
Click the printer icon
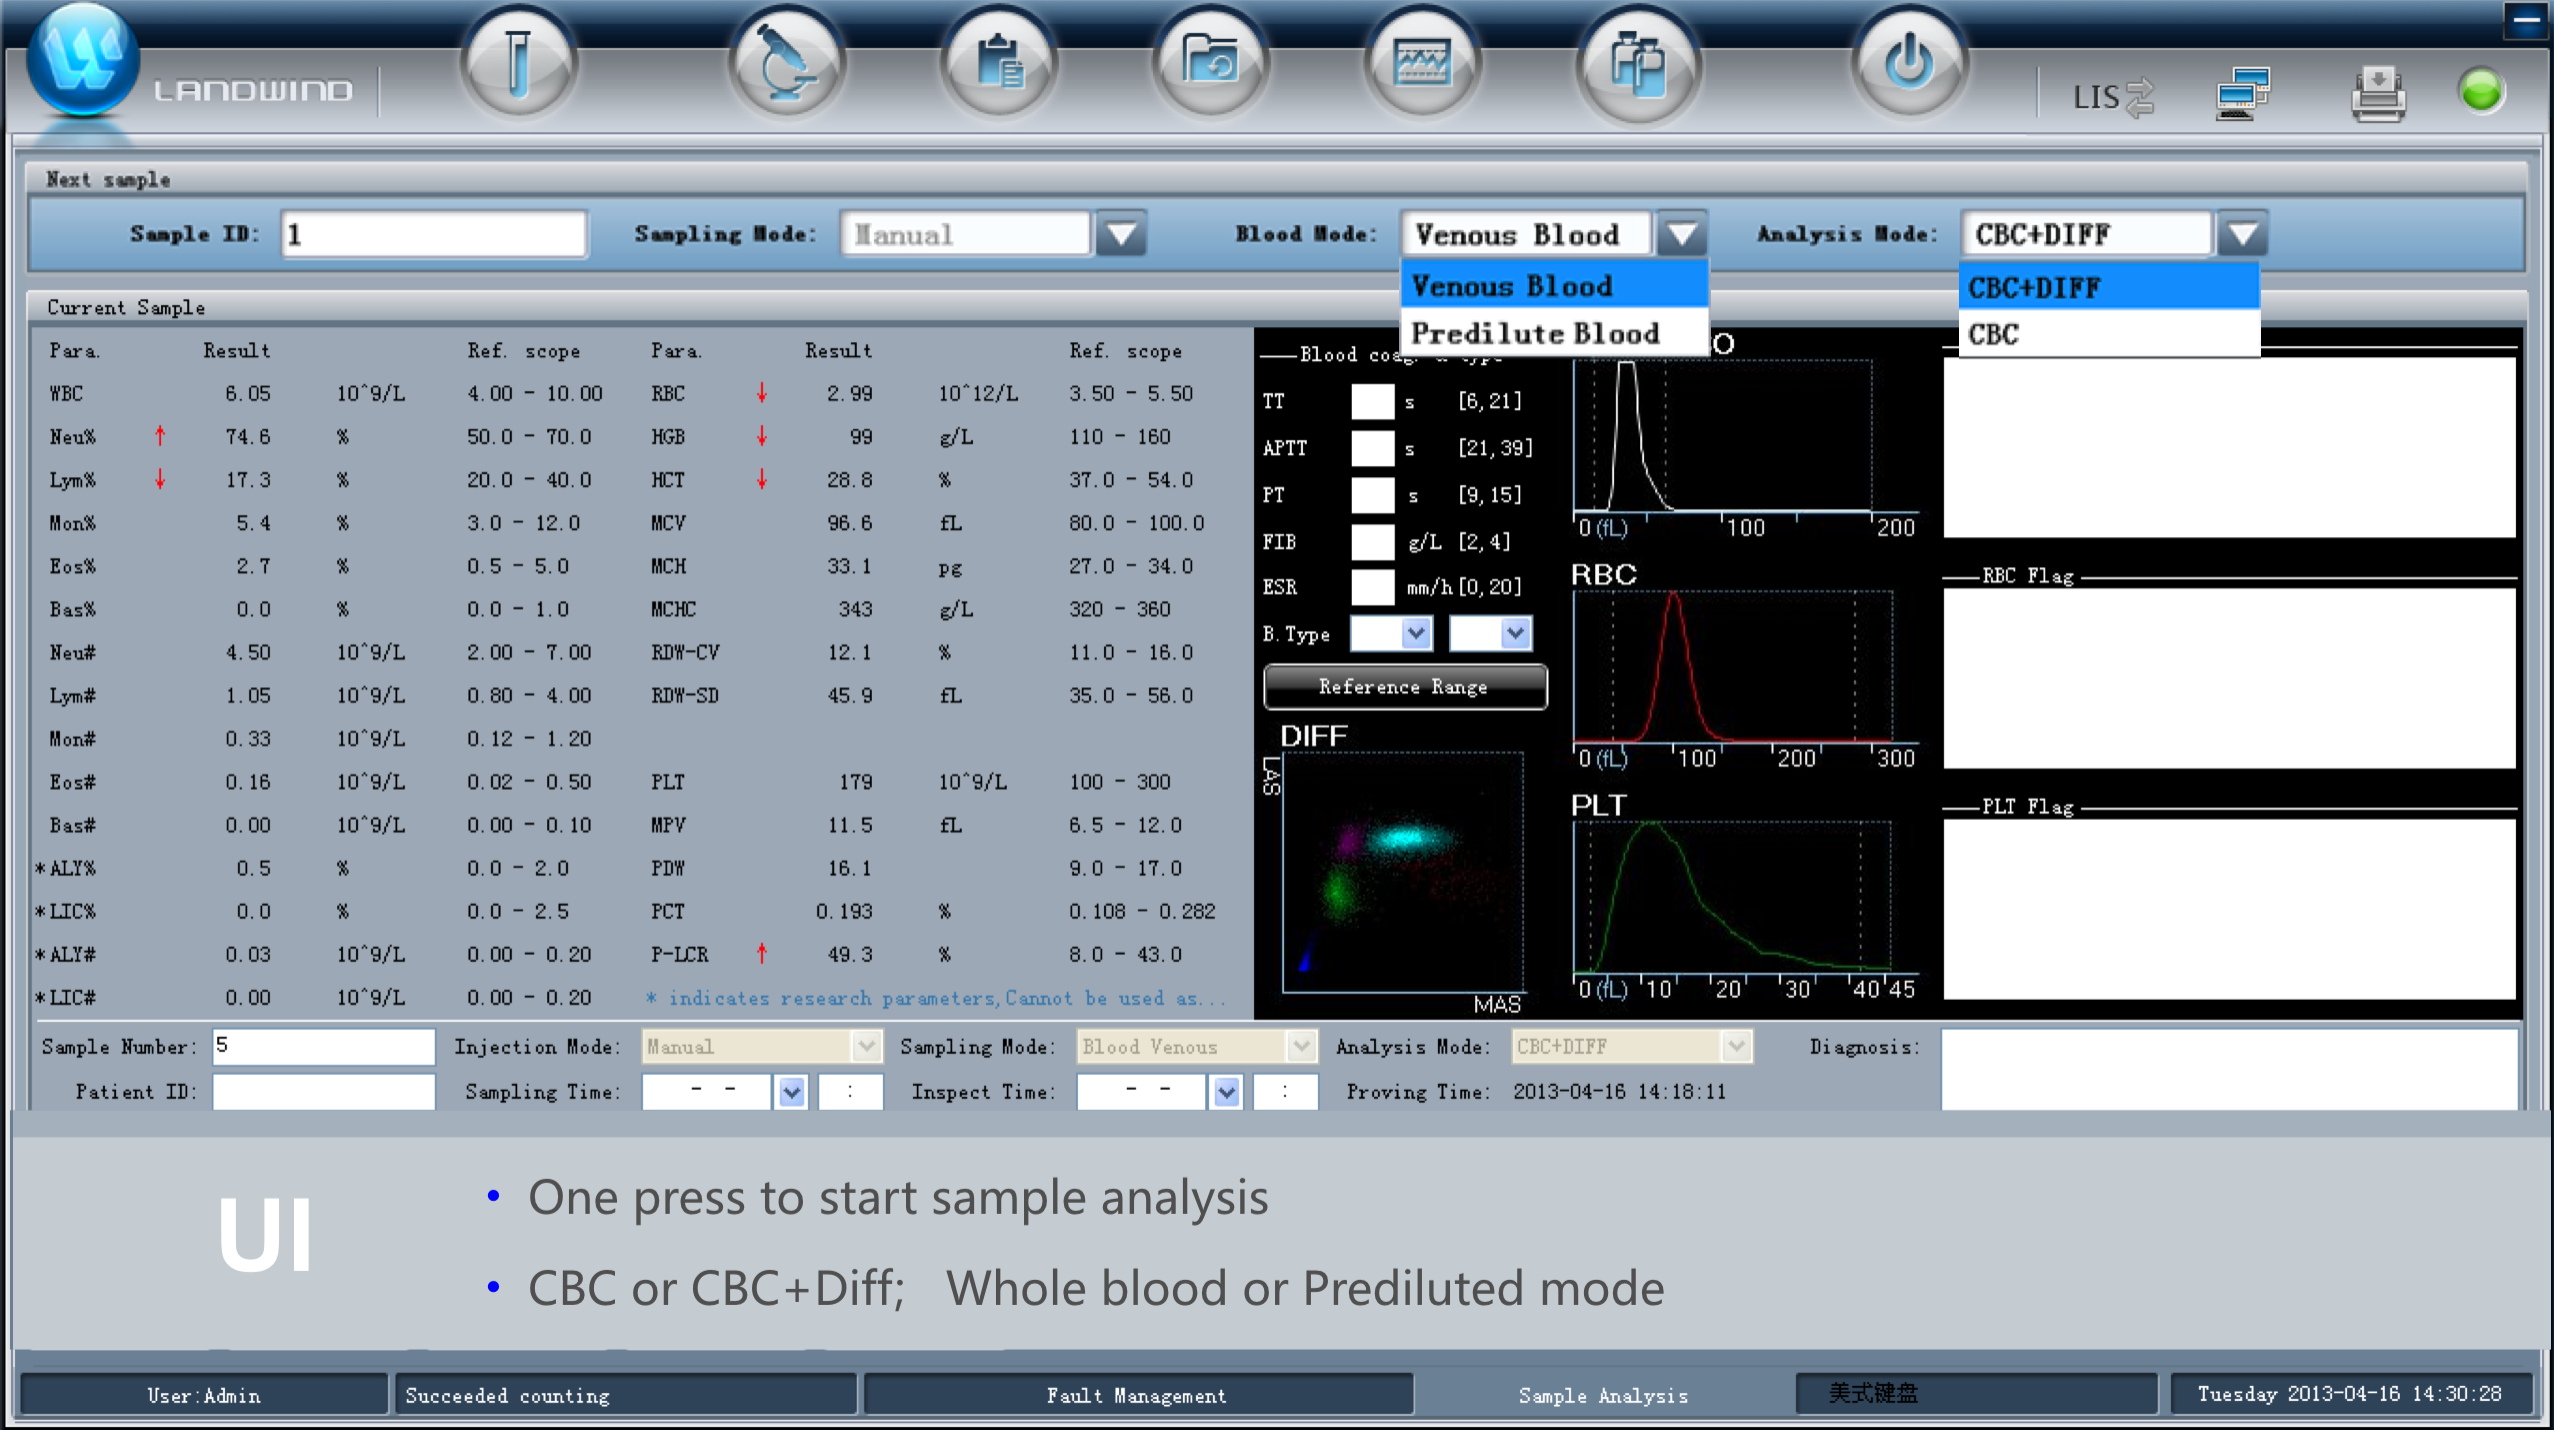[2378, 95]
